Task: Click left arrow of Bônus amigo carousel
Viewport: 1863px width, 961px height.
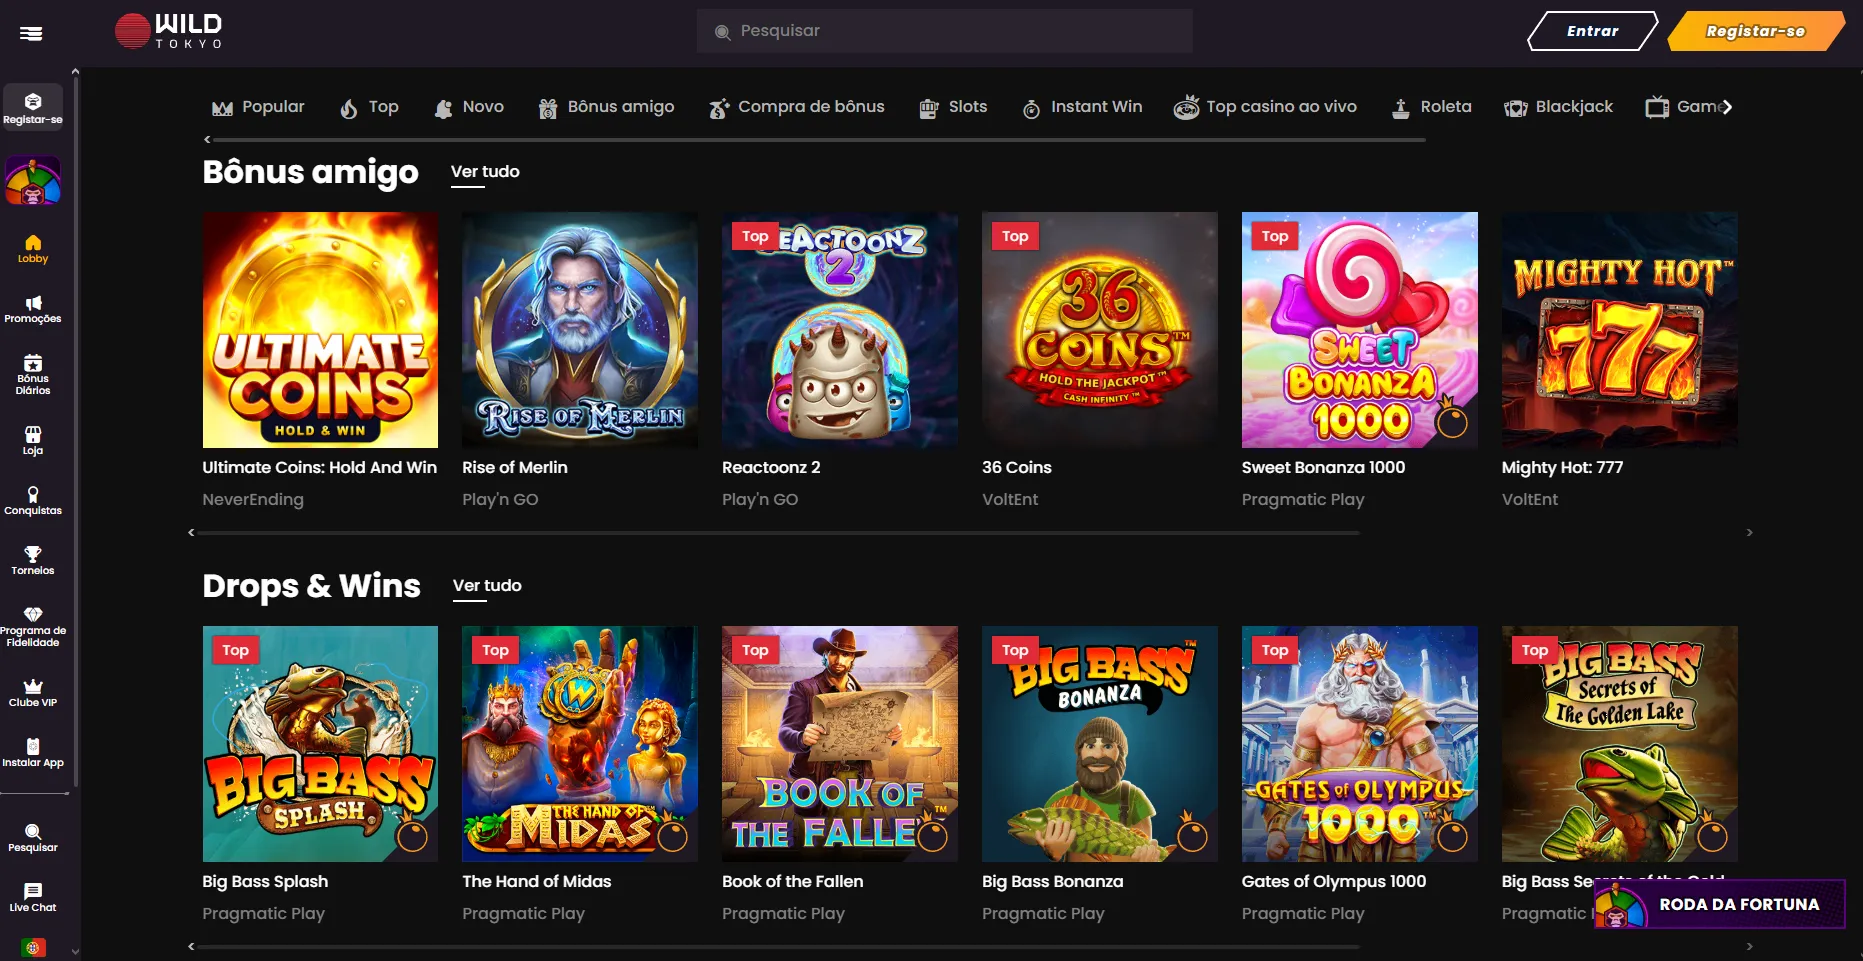Action: tap(191, 533)
